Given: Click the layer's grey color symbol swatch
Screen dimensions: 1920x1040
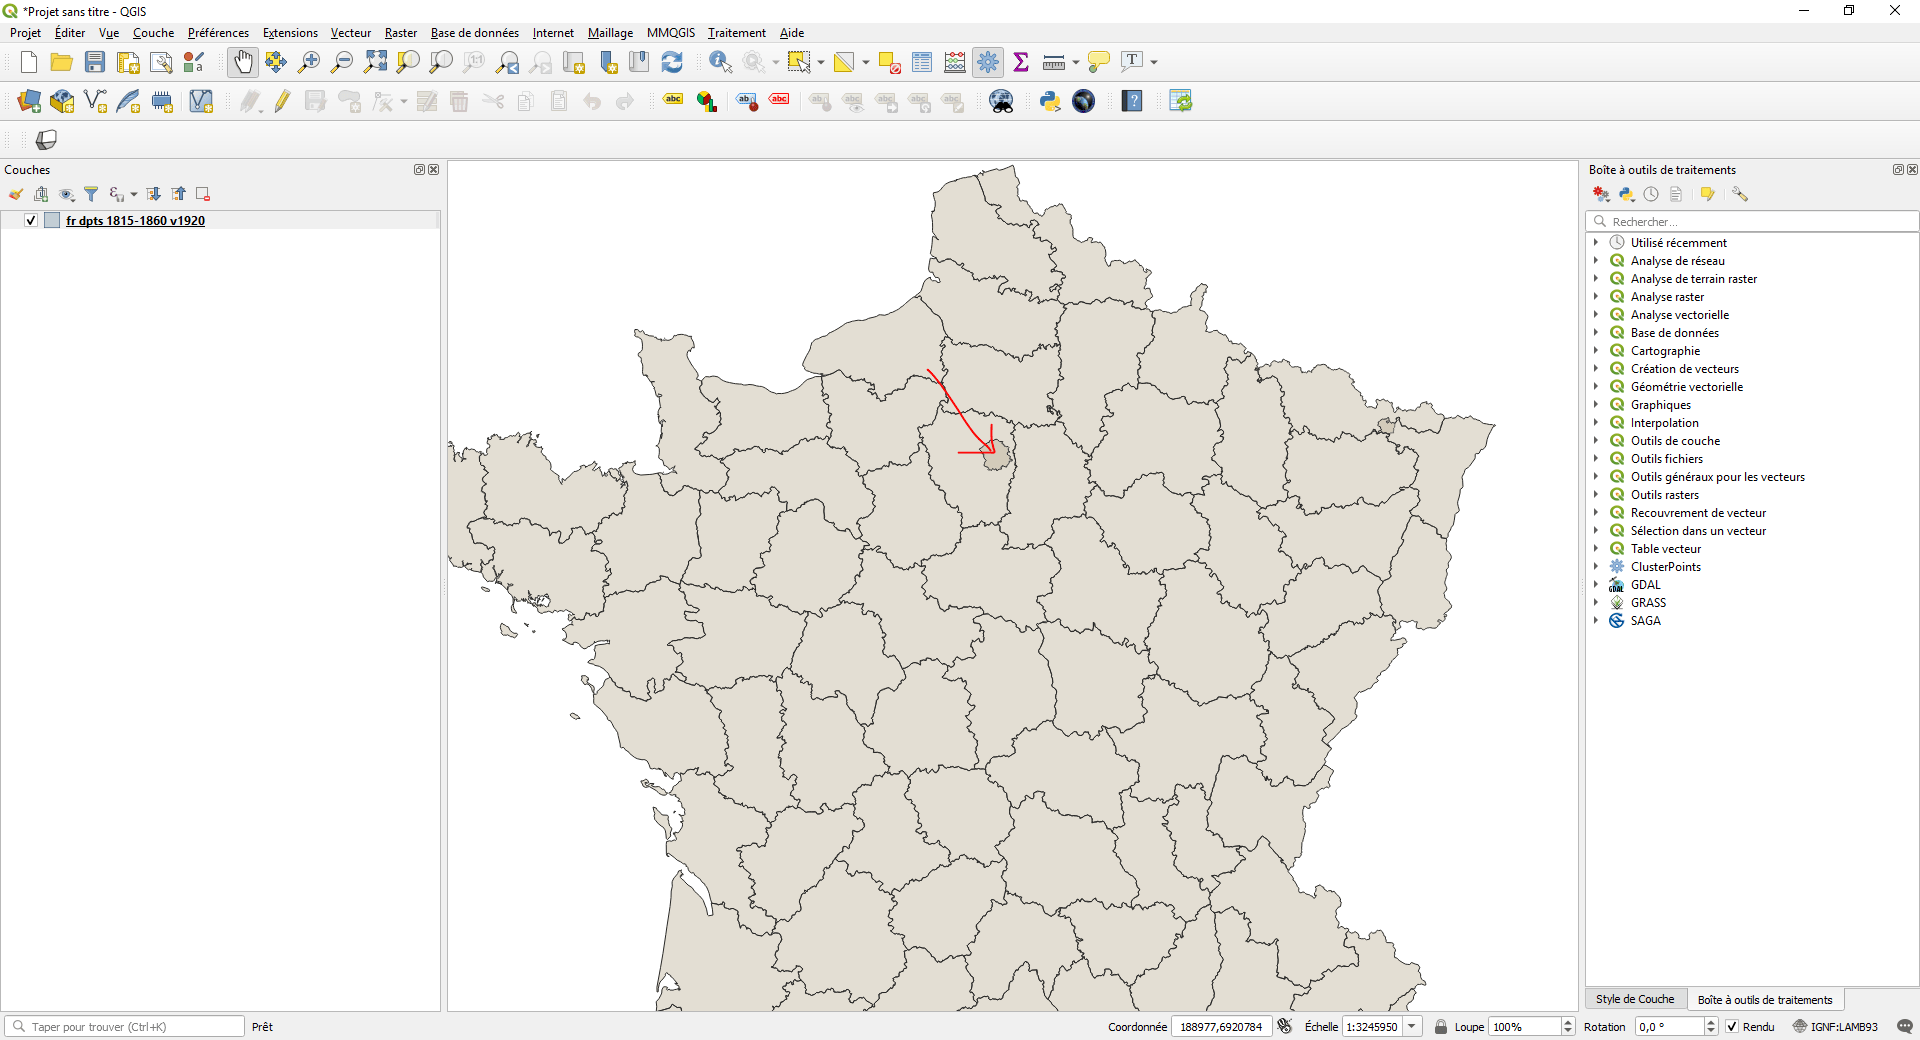Looking at the screenshot, I should (53, 221).
